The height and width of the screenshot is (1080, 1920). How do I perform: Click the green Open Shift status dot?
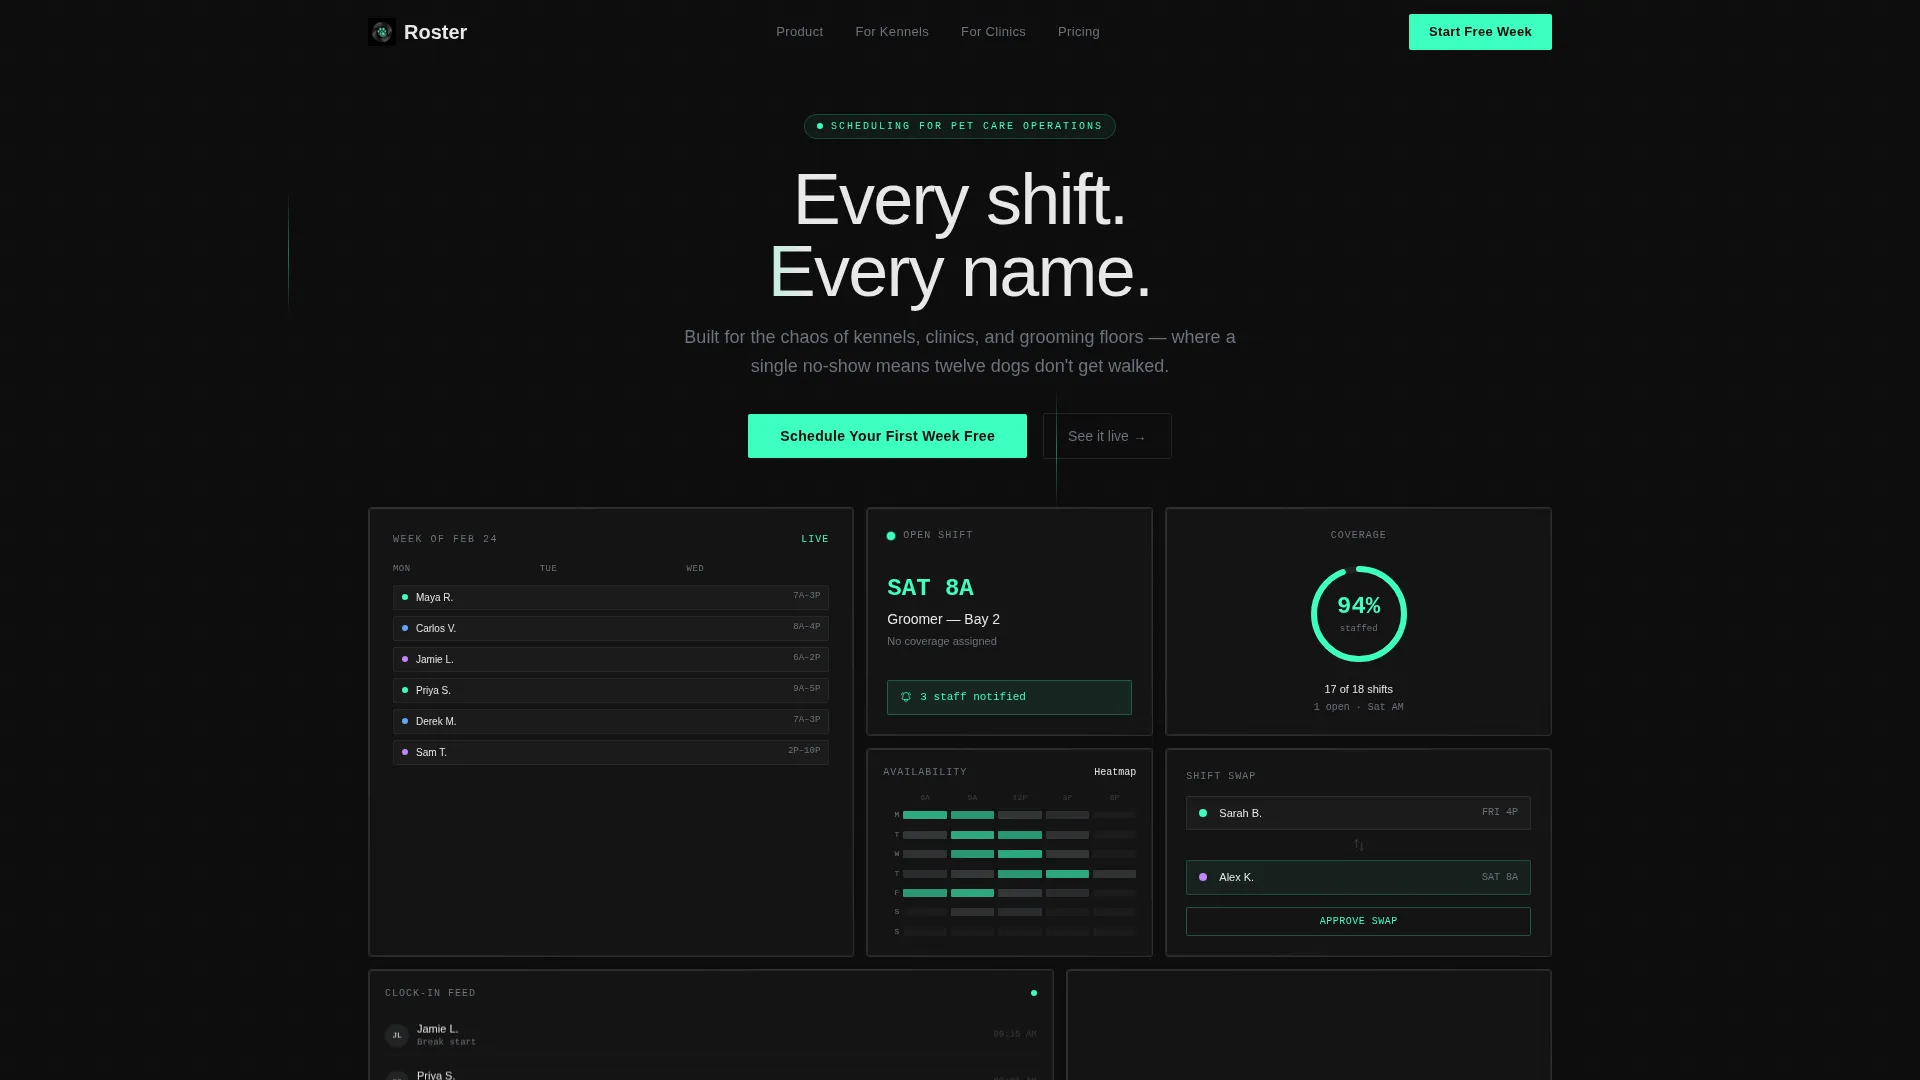[891, 536]
